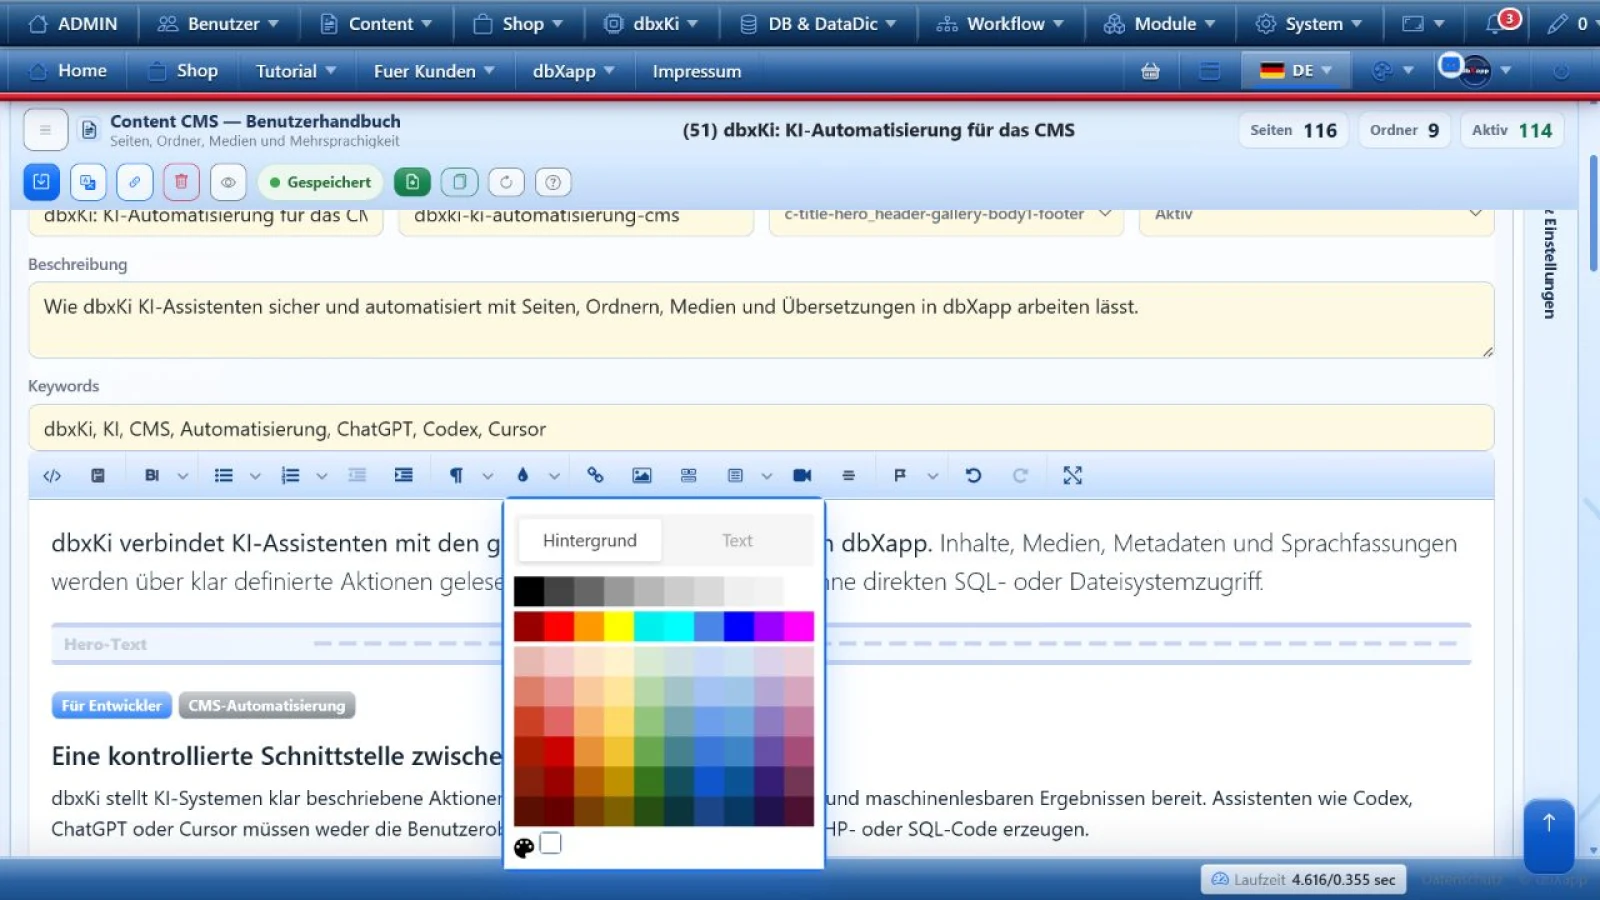Click the red trash delete icon
The width and height of the screenshot is (1600, 900).
pos(181,182)
